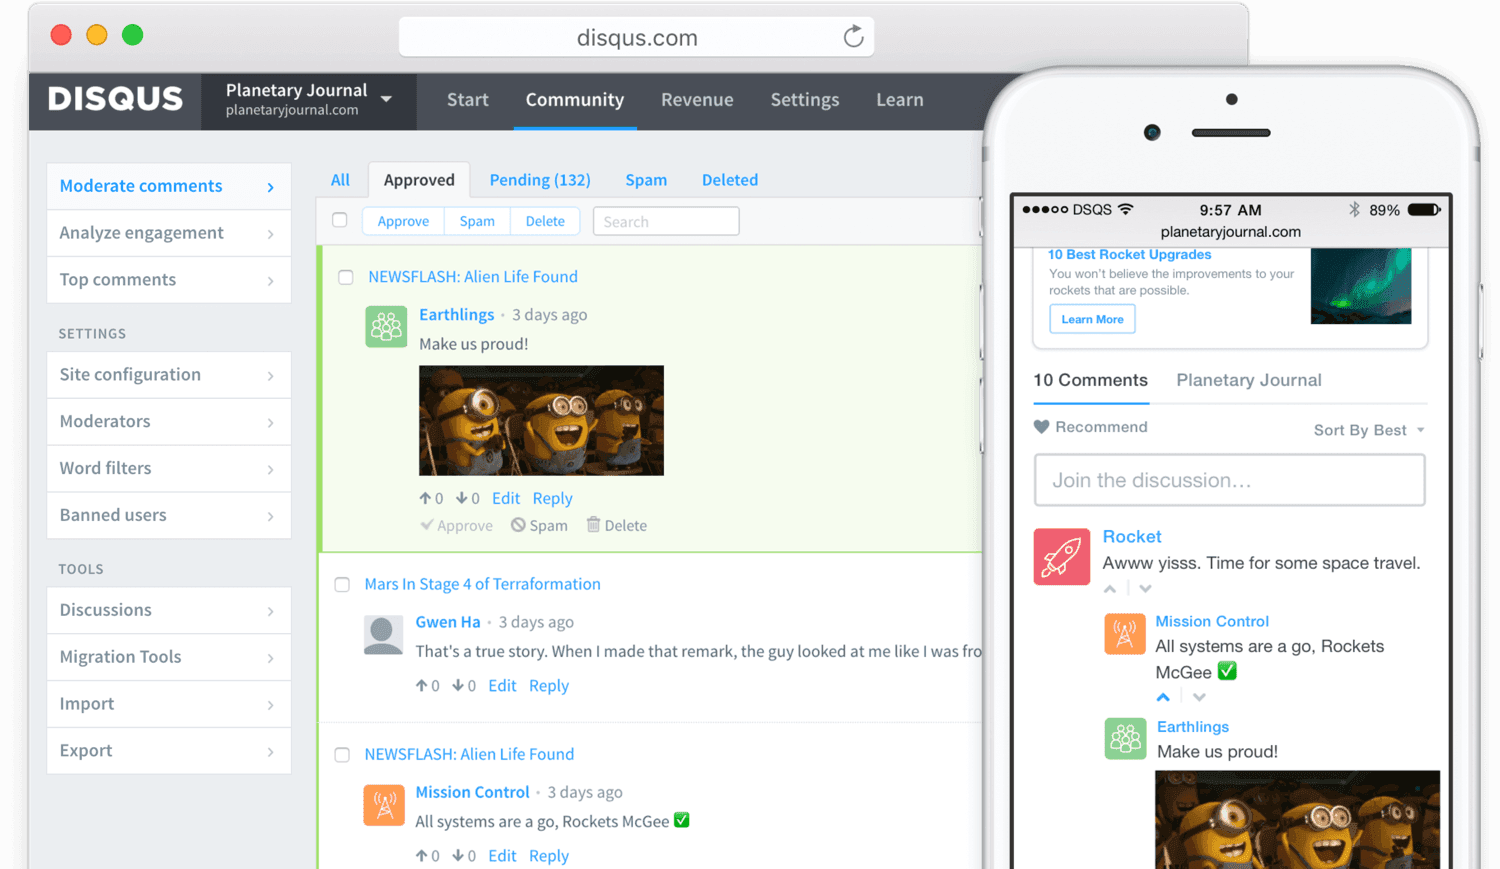Click the Earthlings avatar in moderation list

(x=386, y=326)
